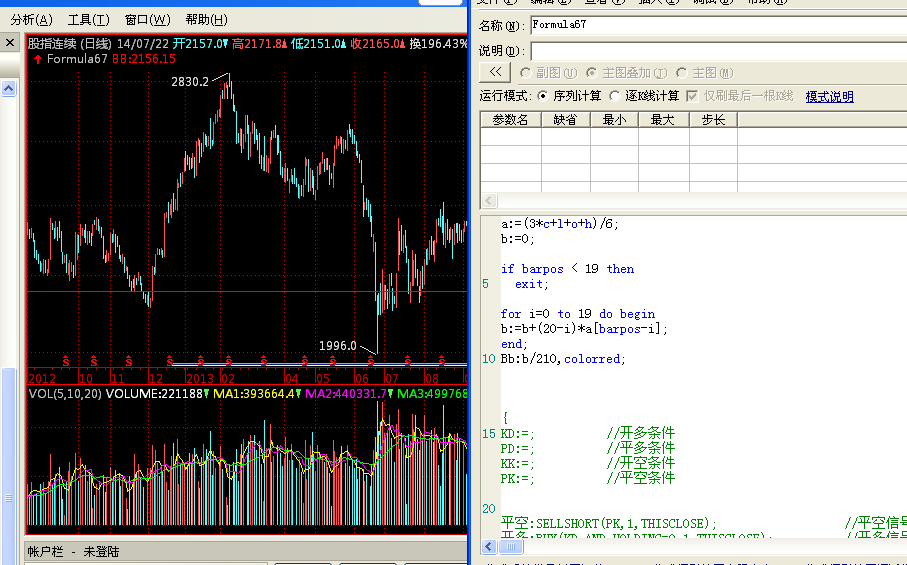907x565 pixels.
Task: Click the left sidebar vertical scrollbar grip
Action: pos(8,497)
